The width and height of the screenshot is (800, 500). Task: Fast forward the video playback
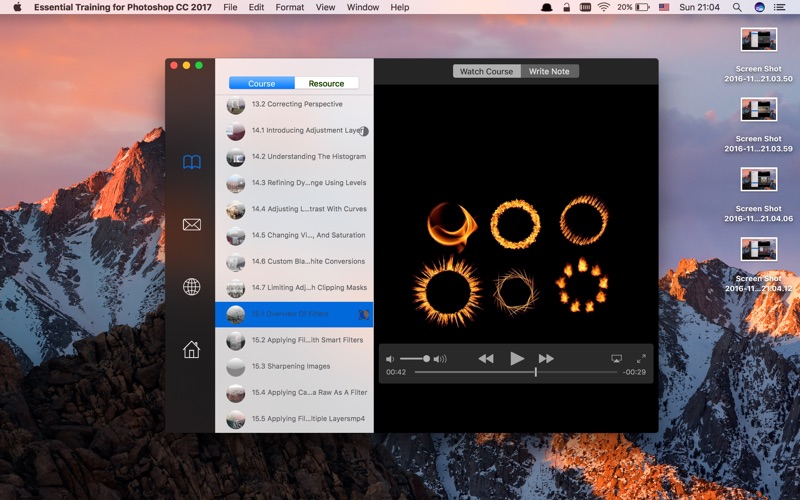pos(546,359)
